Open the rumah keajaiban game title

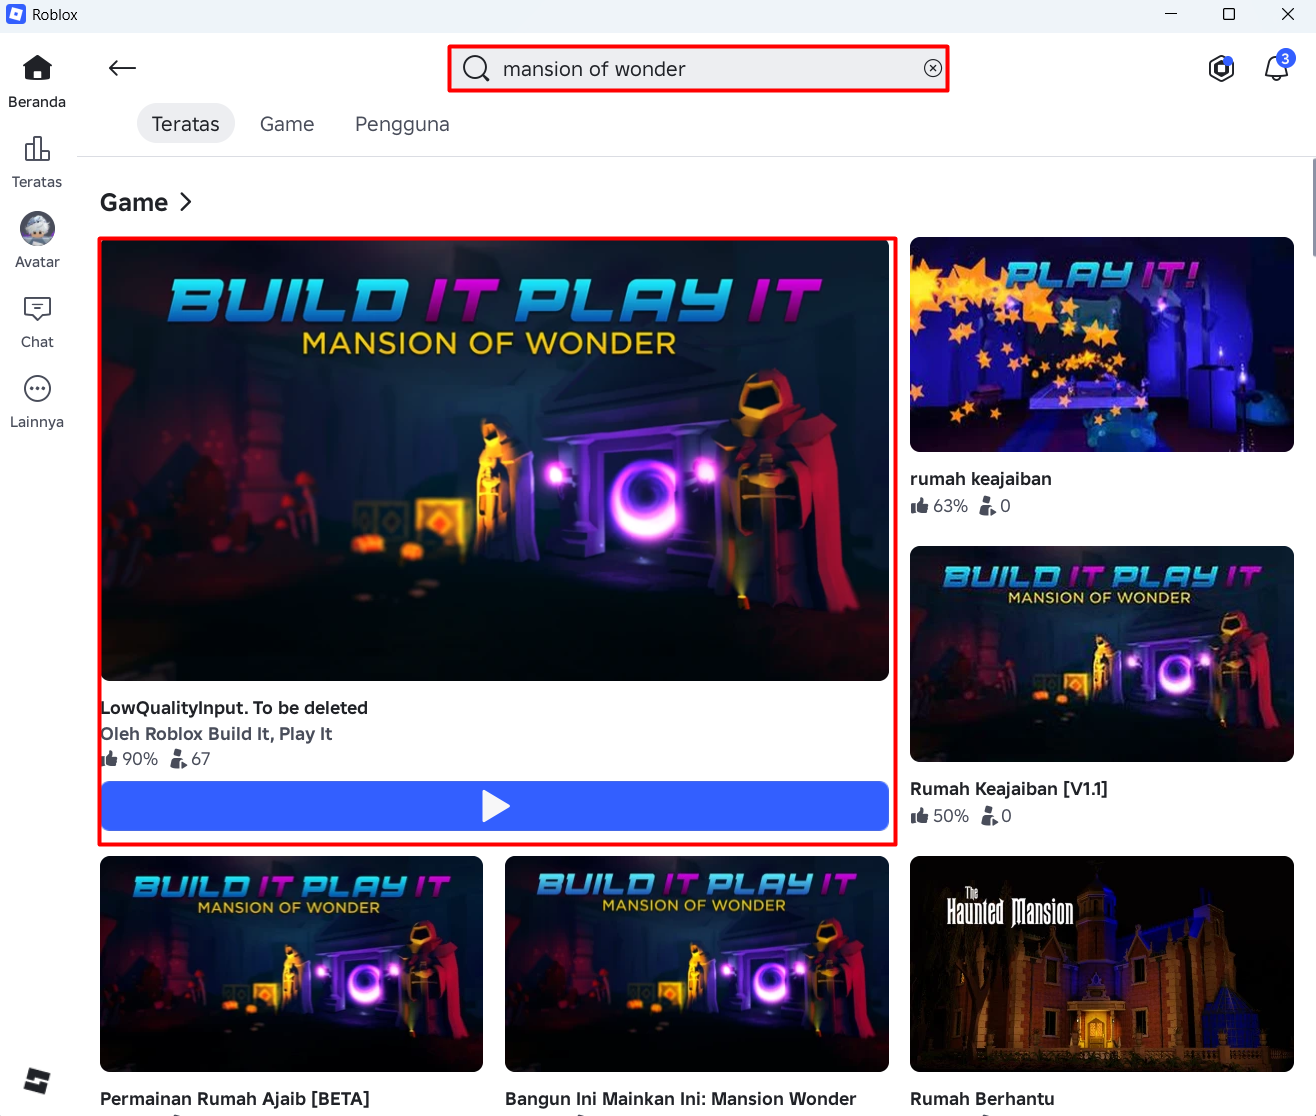point(981,479)
